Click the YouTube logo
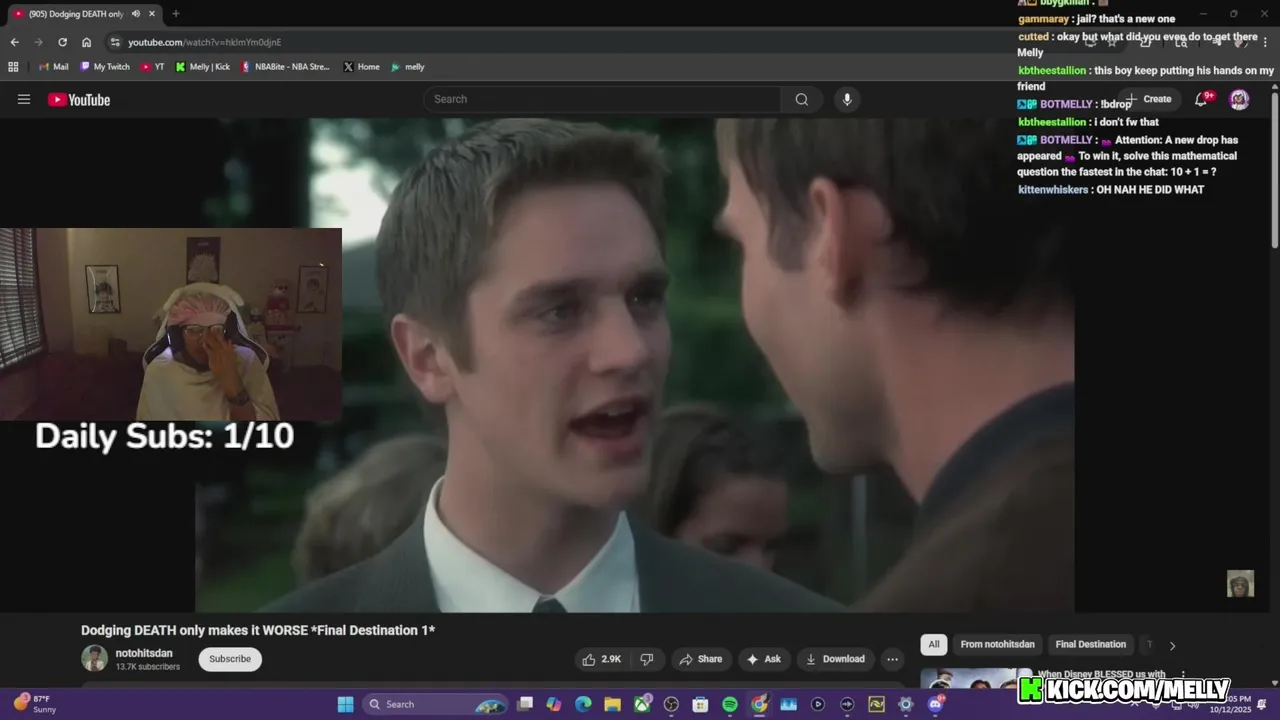The image size is (1280, 720). point(79,99)
